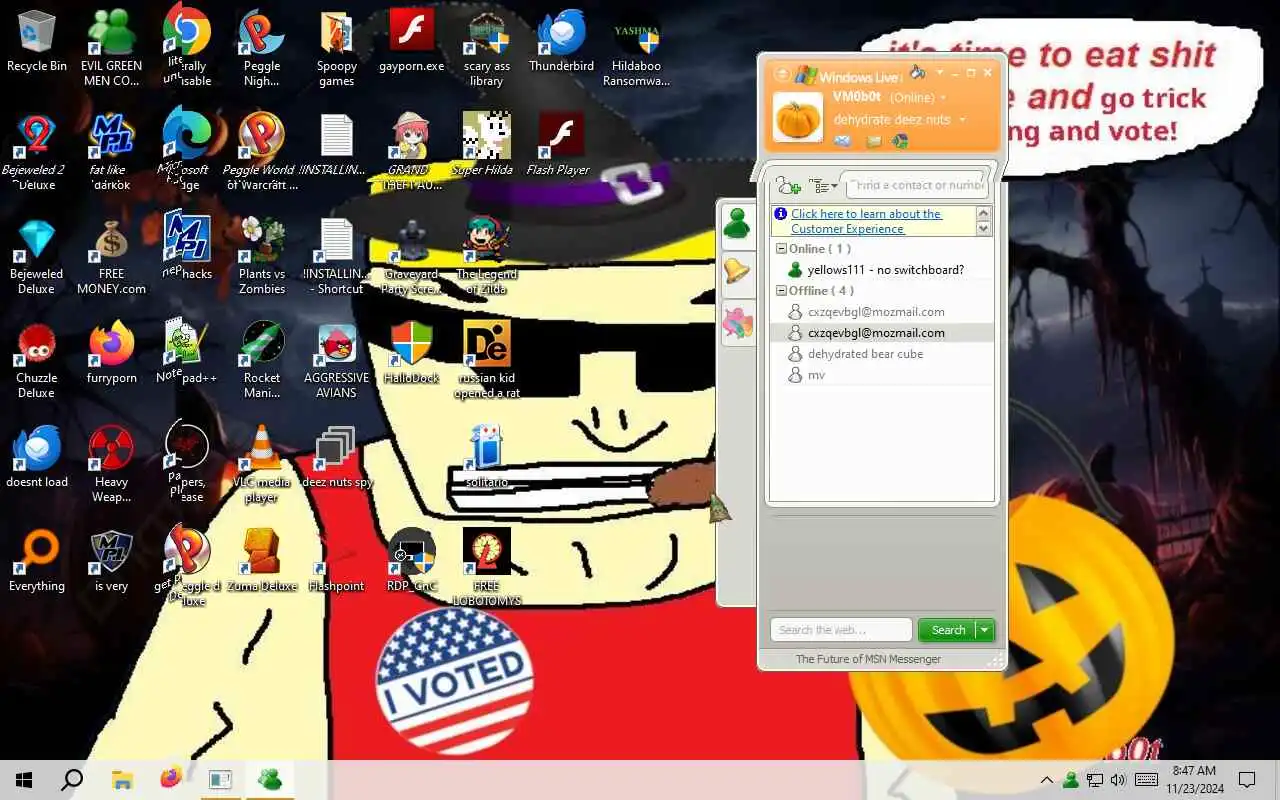
Task: Switch to the green contacts tab in the Messenger sidebar
Action: tap(737, 223)
